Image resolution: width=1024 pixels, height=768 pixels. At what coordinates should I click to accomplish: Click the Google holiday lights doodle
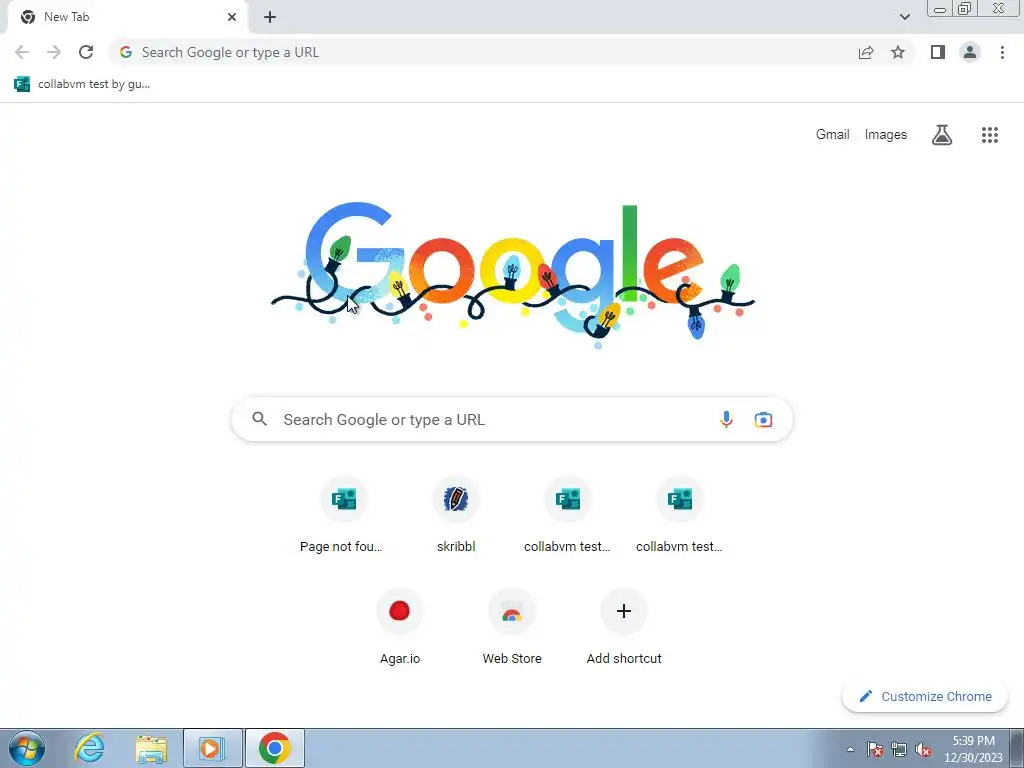513,274
